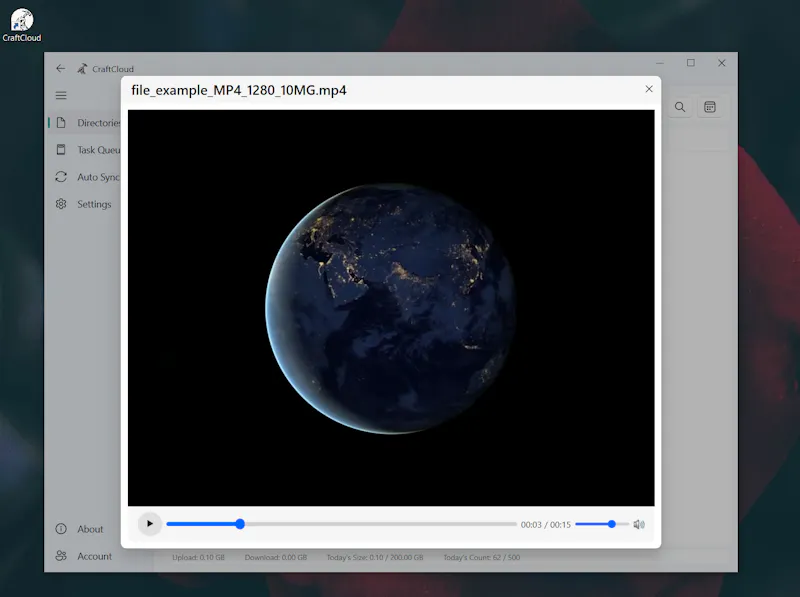Move the video seek slider thumb
The height and width of the screenshot is (597, 800).
point(240,524)
